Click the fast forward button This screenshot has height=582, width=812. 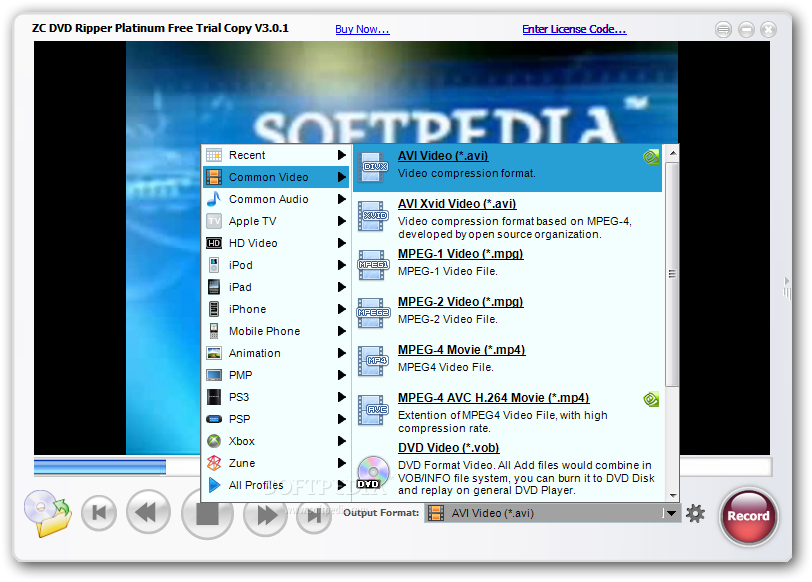pos(265,515)
